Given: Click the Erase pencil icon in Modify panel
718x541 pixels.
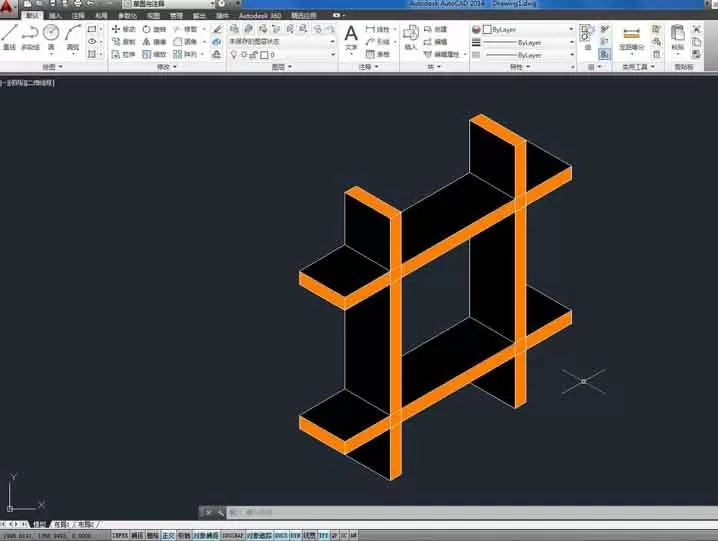Looking at the screenshot, I should (x=217, y=29).
